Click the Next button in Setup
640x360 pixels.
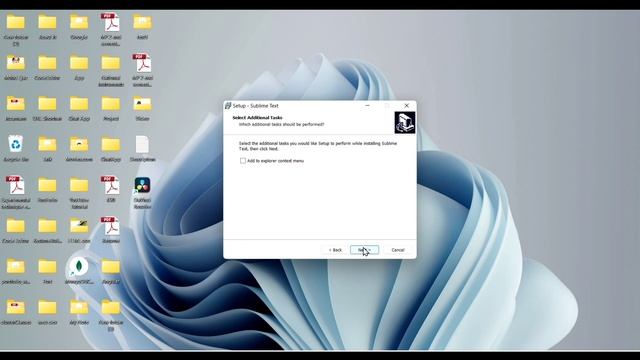point(364,250)
